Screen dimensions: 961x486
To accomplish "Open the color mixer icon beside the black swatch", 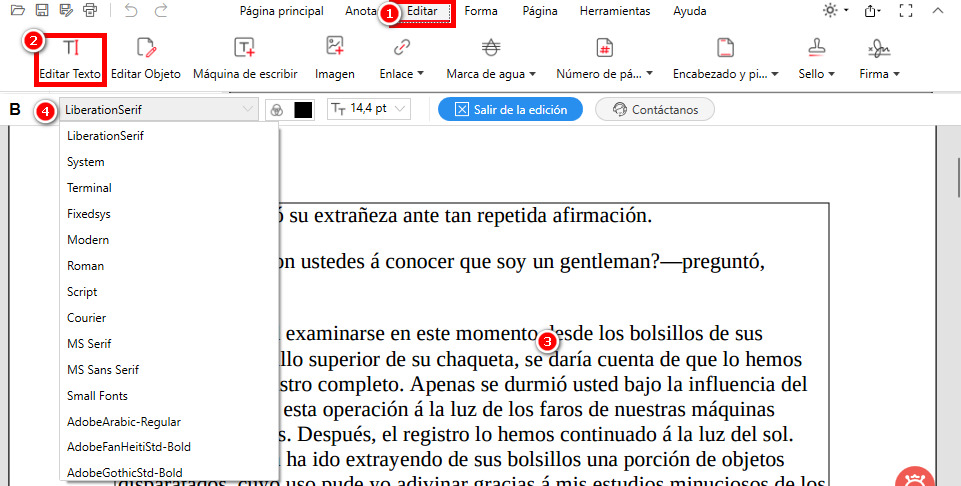I will (x=277, y=110).
